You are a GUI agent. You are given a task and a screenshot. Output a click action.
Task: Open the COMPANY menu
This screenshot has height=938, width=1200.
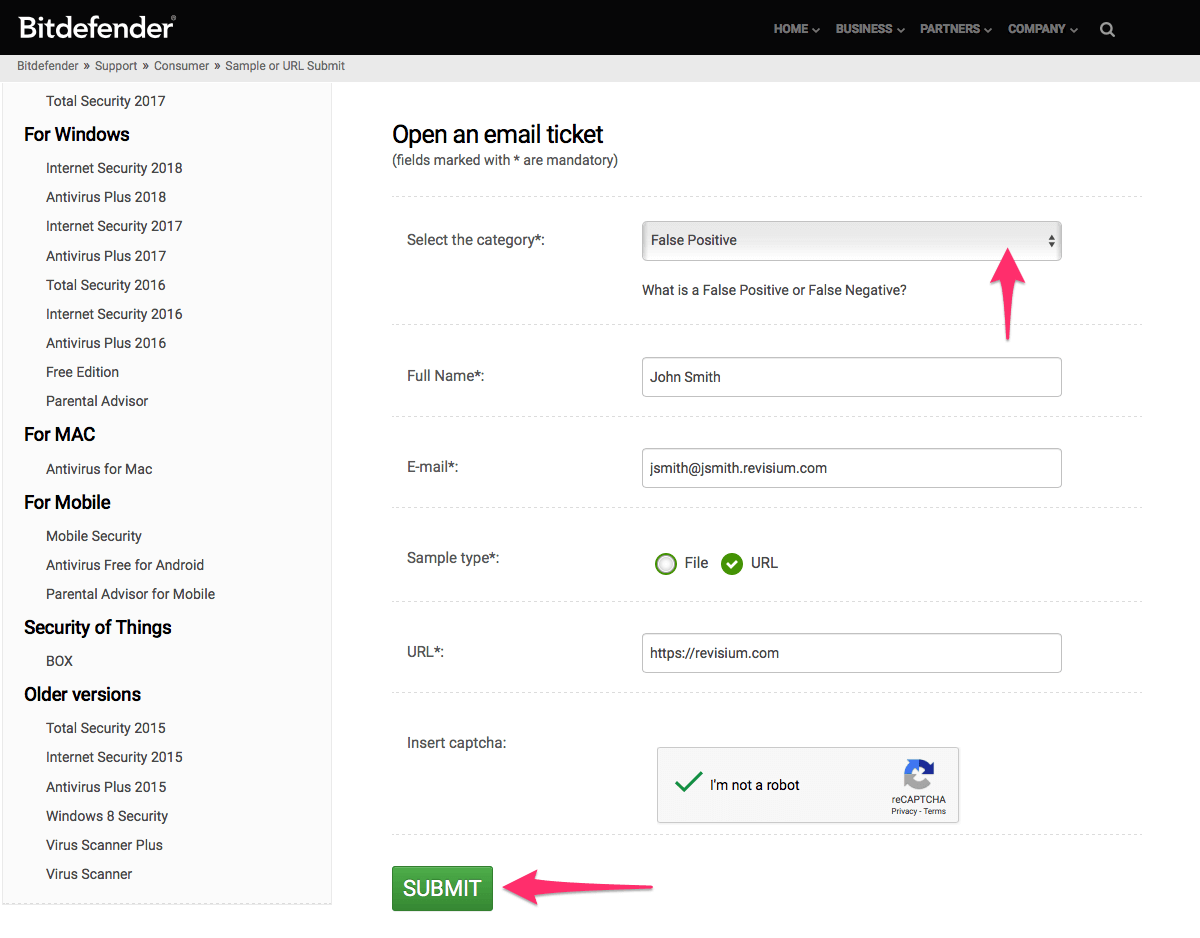point(1043,29)
